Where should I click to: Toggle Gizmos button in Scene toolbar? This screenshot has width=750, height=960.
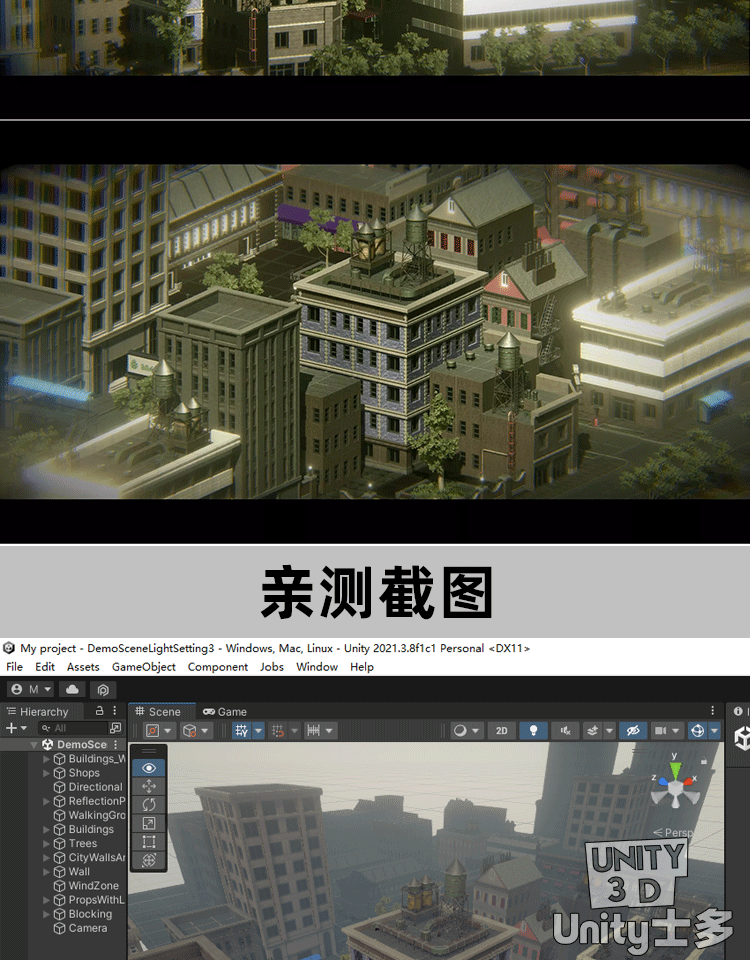point(697,730)
